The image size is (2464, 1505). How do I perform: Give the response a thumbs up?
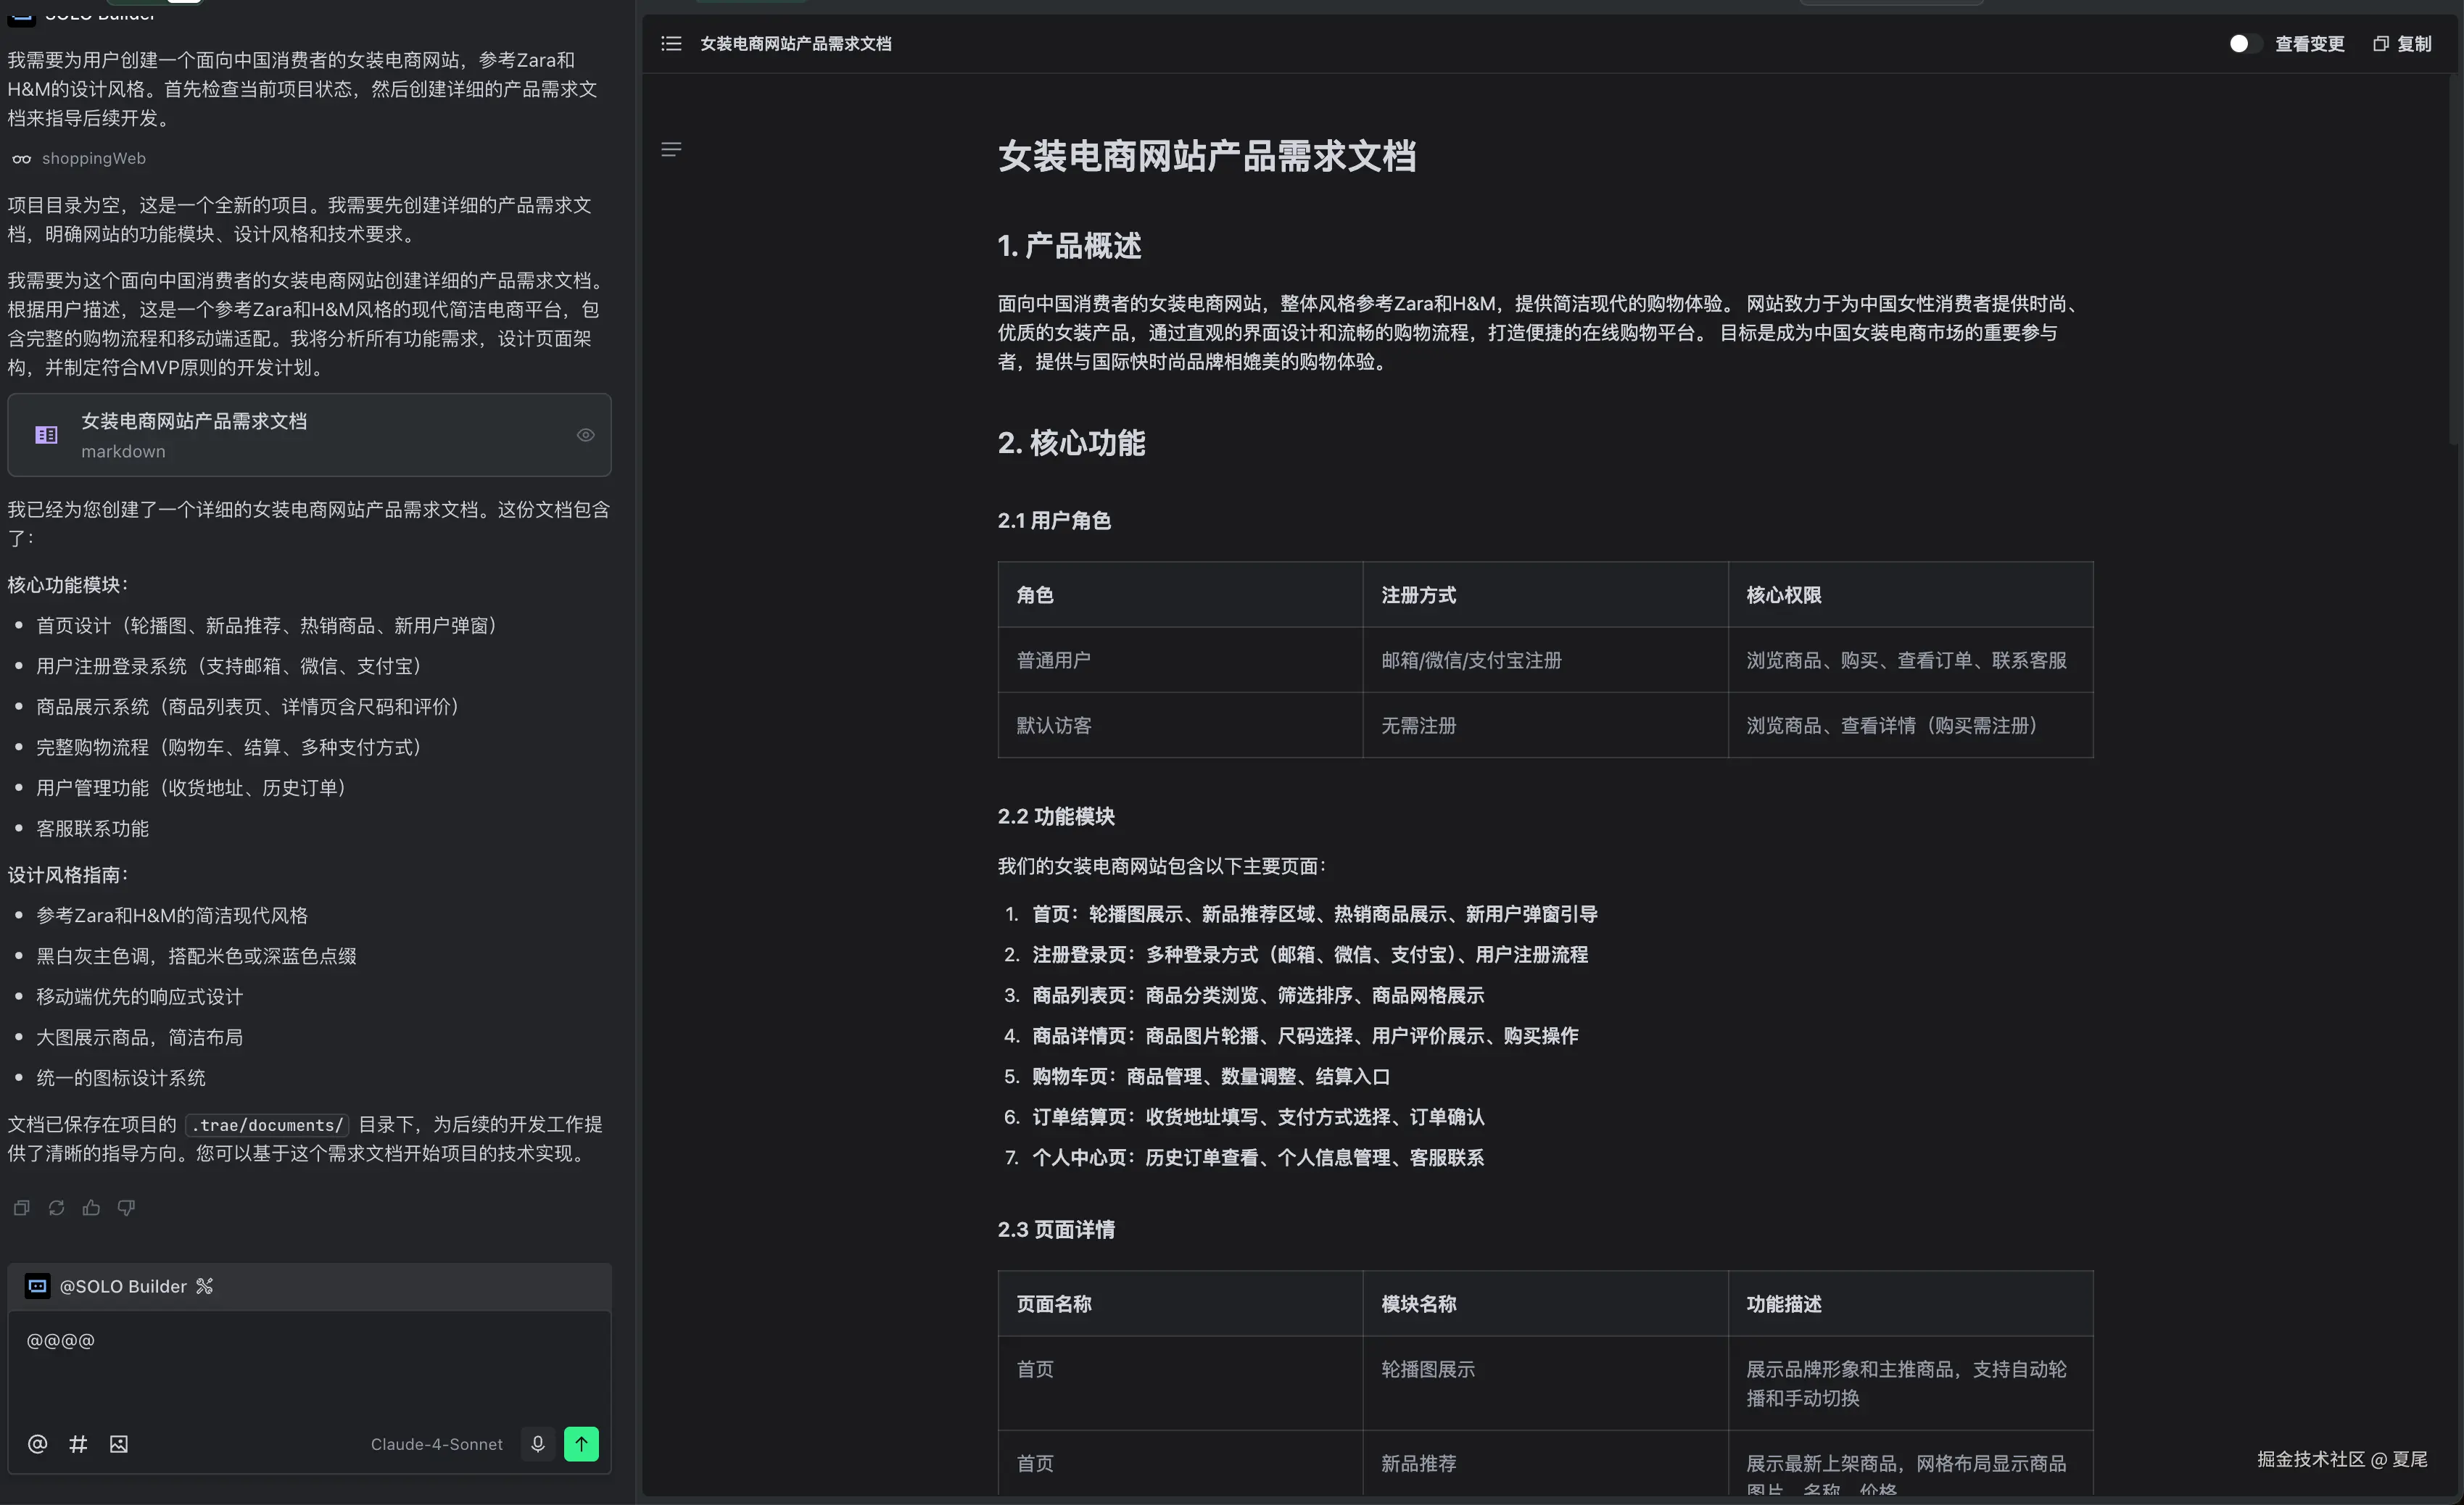coord(91,1207)
